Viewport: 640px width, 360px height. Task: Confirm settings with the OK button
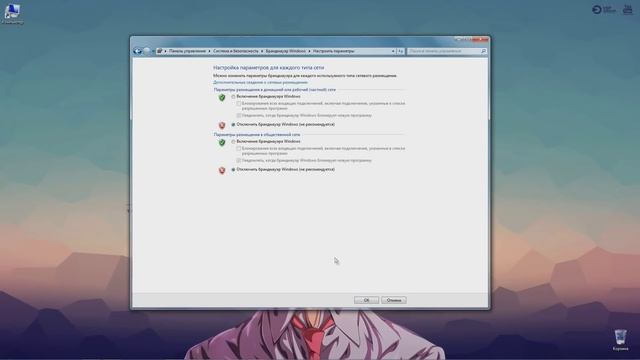coord(366,300)
